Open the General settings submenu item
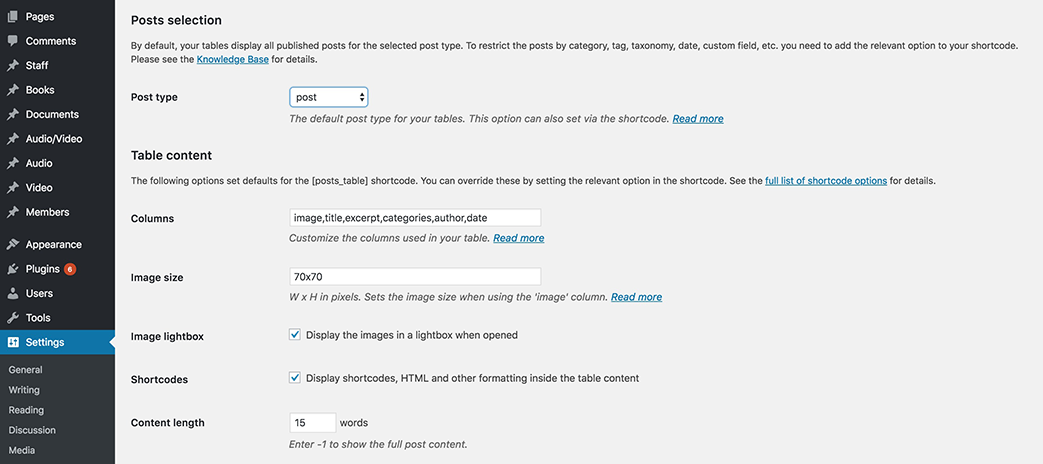Viewport: 1043px width, 464px height. point(25,370)
